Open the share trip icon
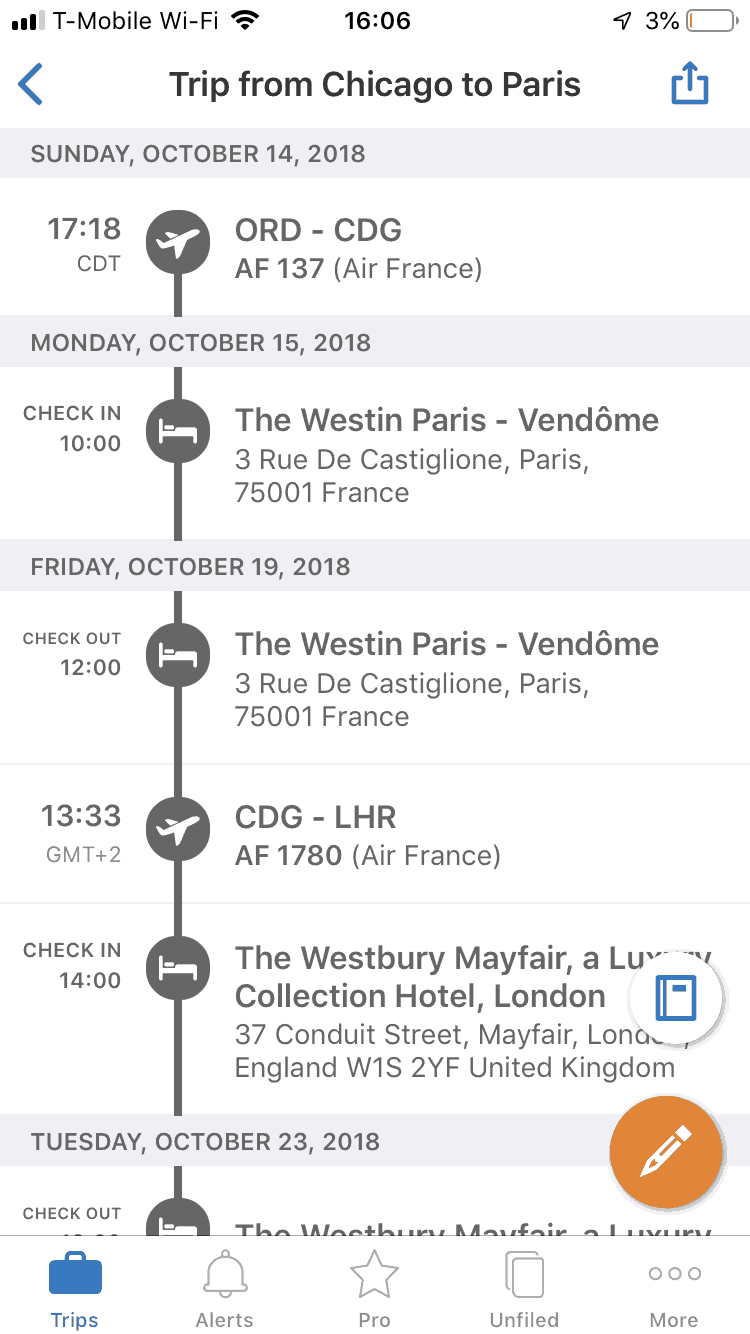The width and height of the screenshot is (750, 1334). click(x=689, y=85)
